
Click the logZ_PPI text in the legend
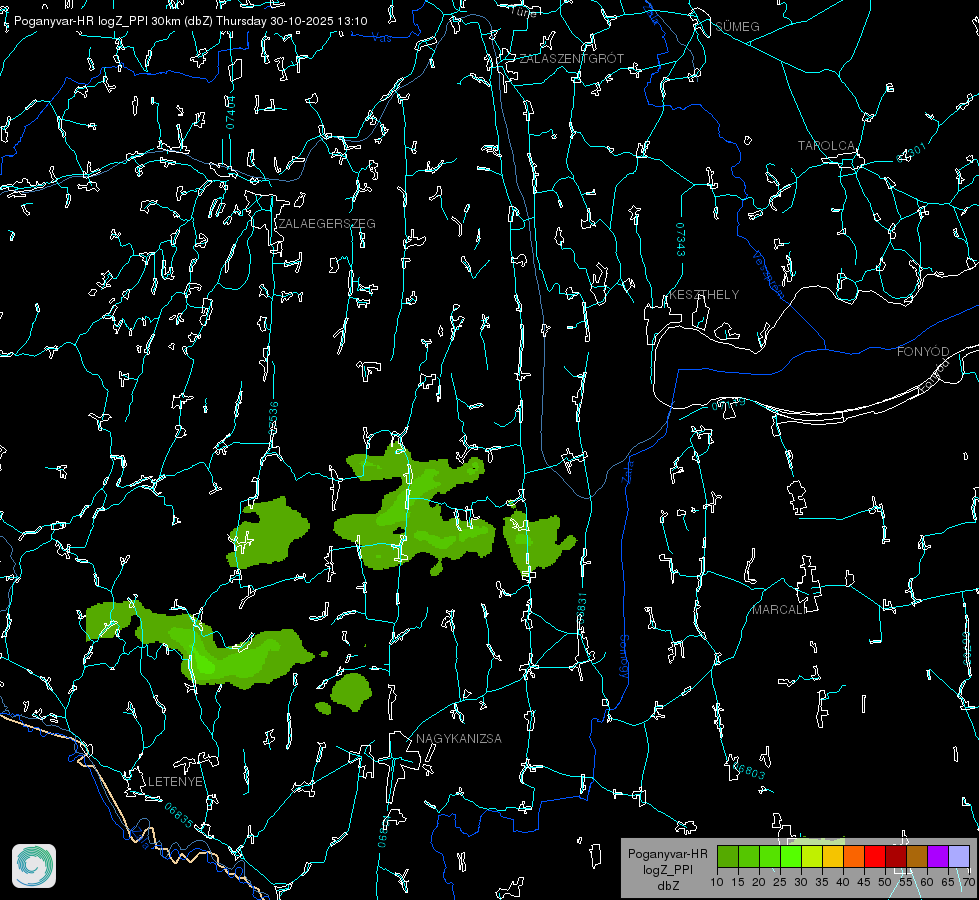[x=668, y=869]
